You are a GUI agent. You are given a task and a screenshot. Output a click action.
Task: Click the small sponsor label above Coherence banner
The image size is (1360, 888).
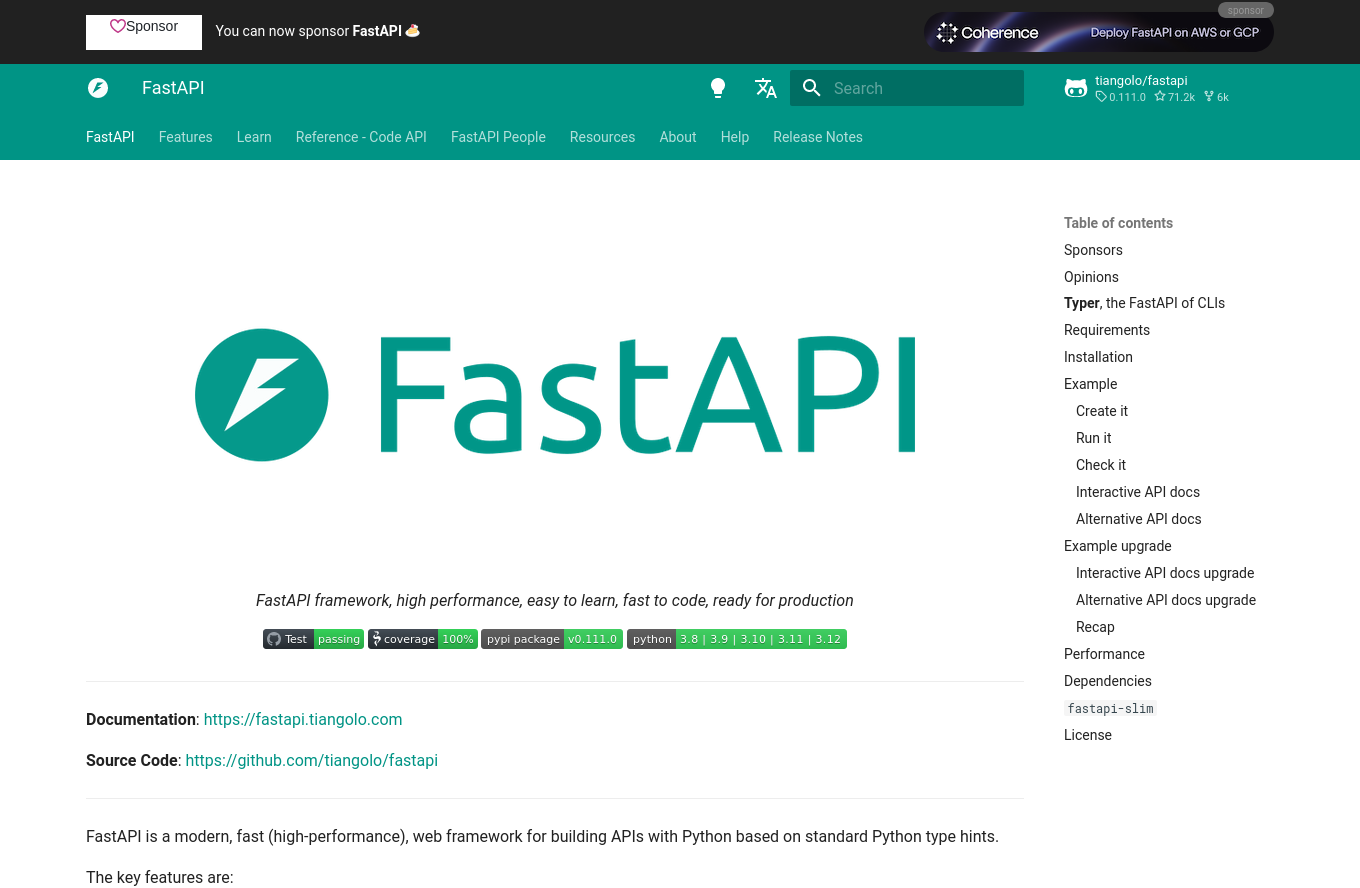[x=1246, y=10]
